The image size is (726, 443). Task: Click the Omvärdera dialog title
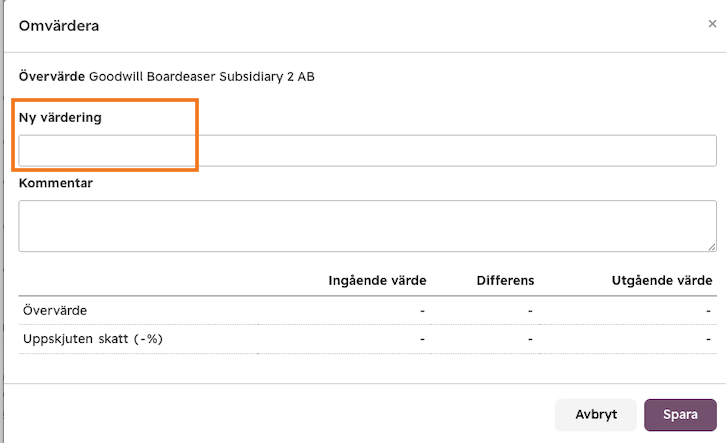59,26
